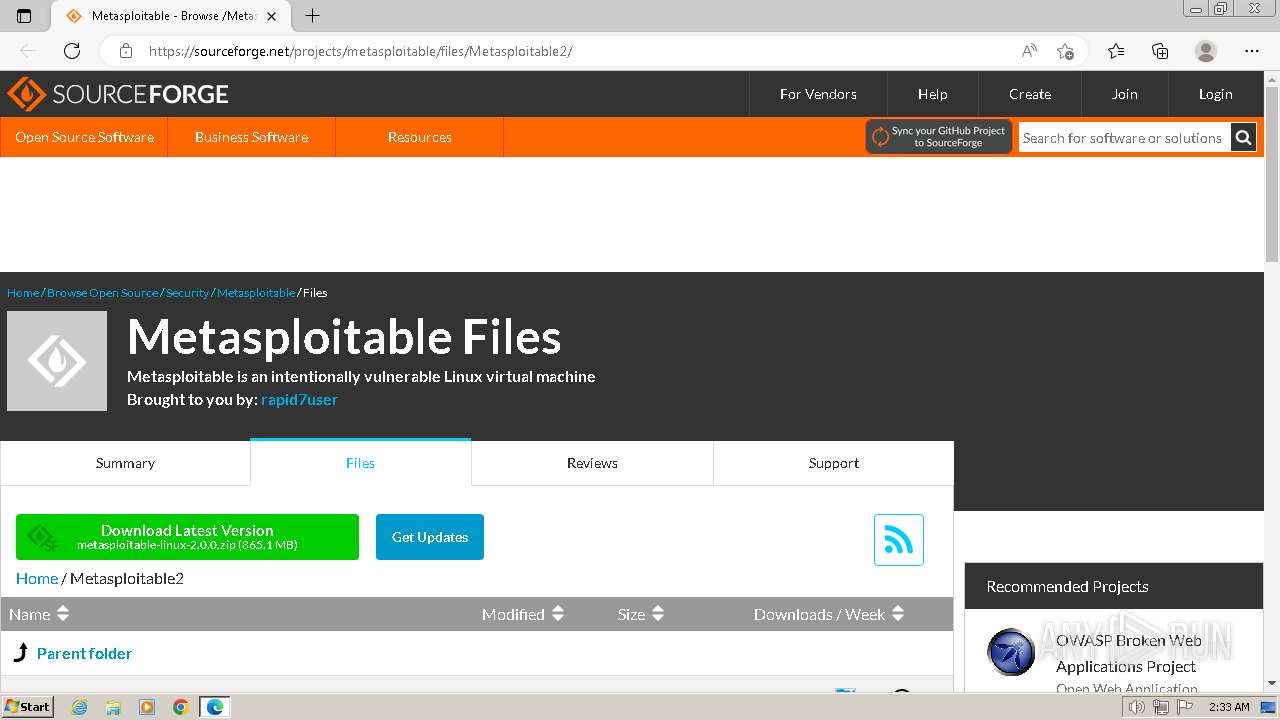Add this page to favorites star icon
1280x720 pixels.
pyautogui.click(x=1065, y=51)
